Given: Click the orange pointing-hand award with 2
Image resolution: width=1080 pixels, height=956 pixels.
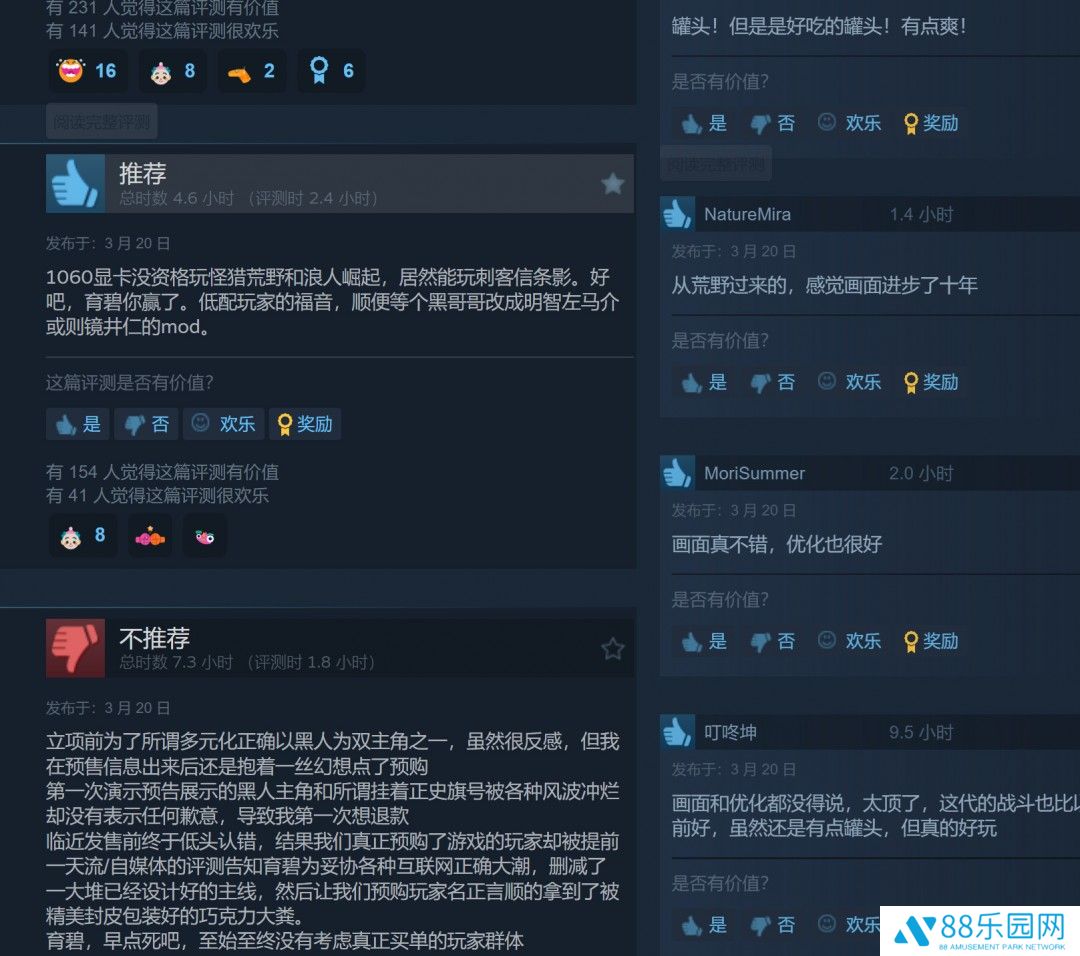Looking at the screenshot, I should (x=251, y=71).
